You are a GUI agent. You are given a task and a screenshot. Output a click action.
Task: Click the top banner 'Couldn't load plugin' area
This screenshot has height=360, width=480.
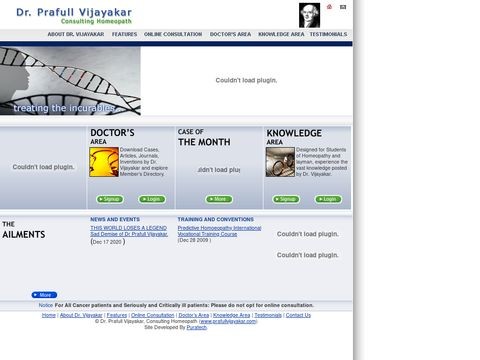click(246, 80)
